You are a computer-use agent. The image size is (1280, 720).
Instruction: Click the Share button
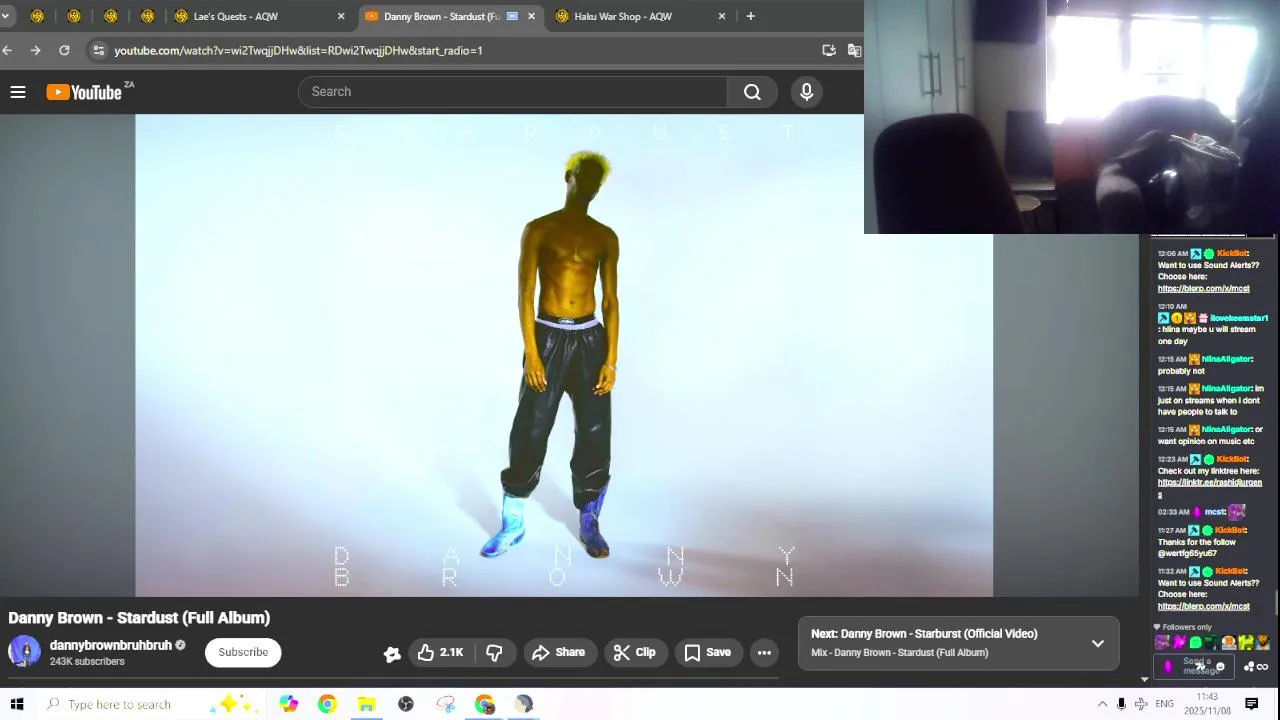[x=559, y=652]
